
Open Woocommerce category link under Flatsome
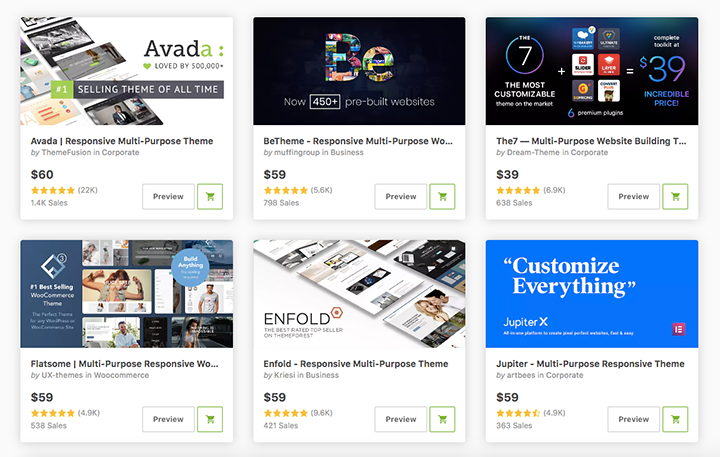pyautogui.click(x=121, y=375)
